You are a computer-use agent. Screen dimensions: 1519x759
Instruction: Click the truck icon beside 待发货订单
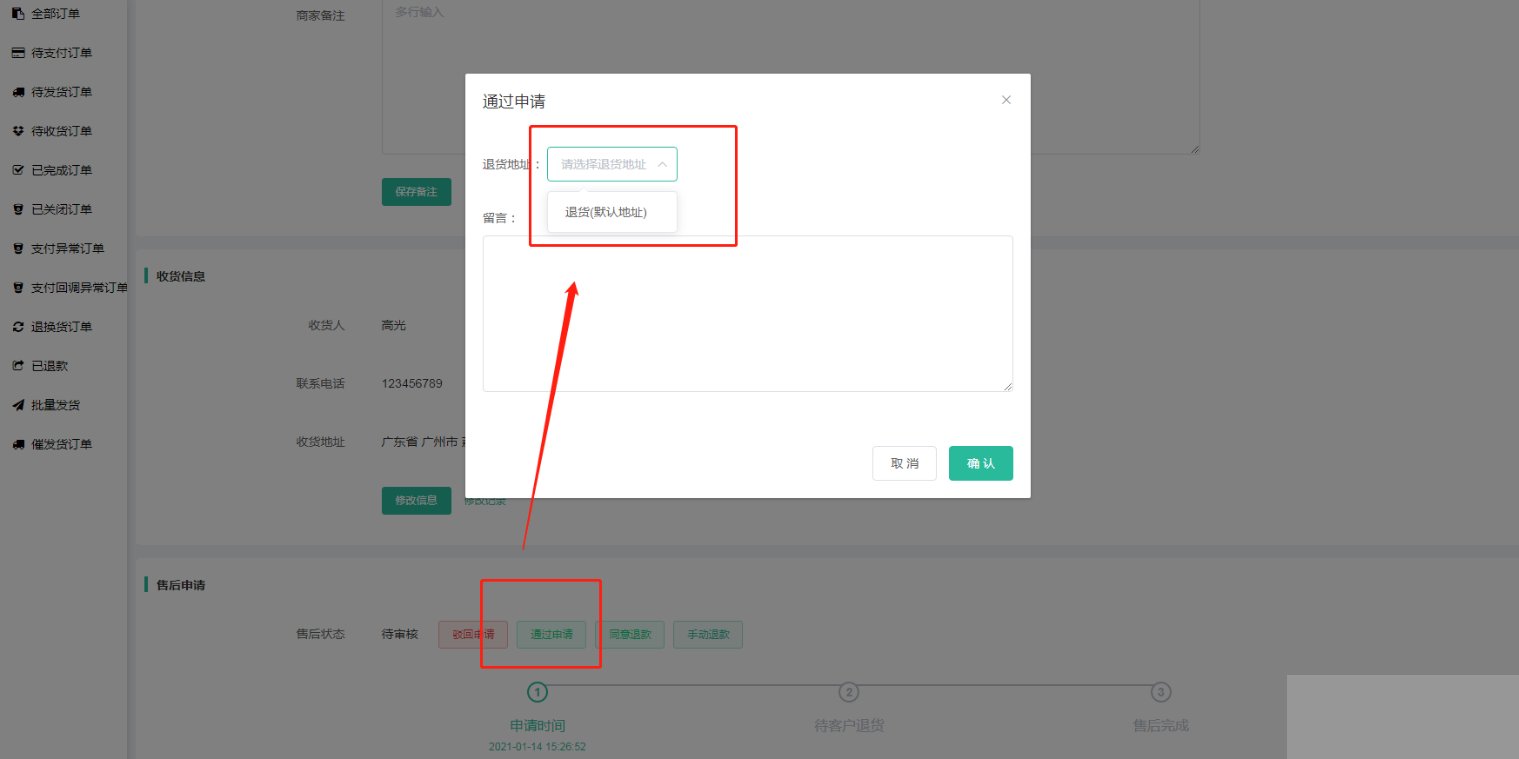coord(18,92)
